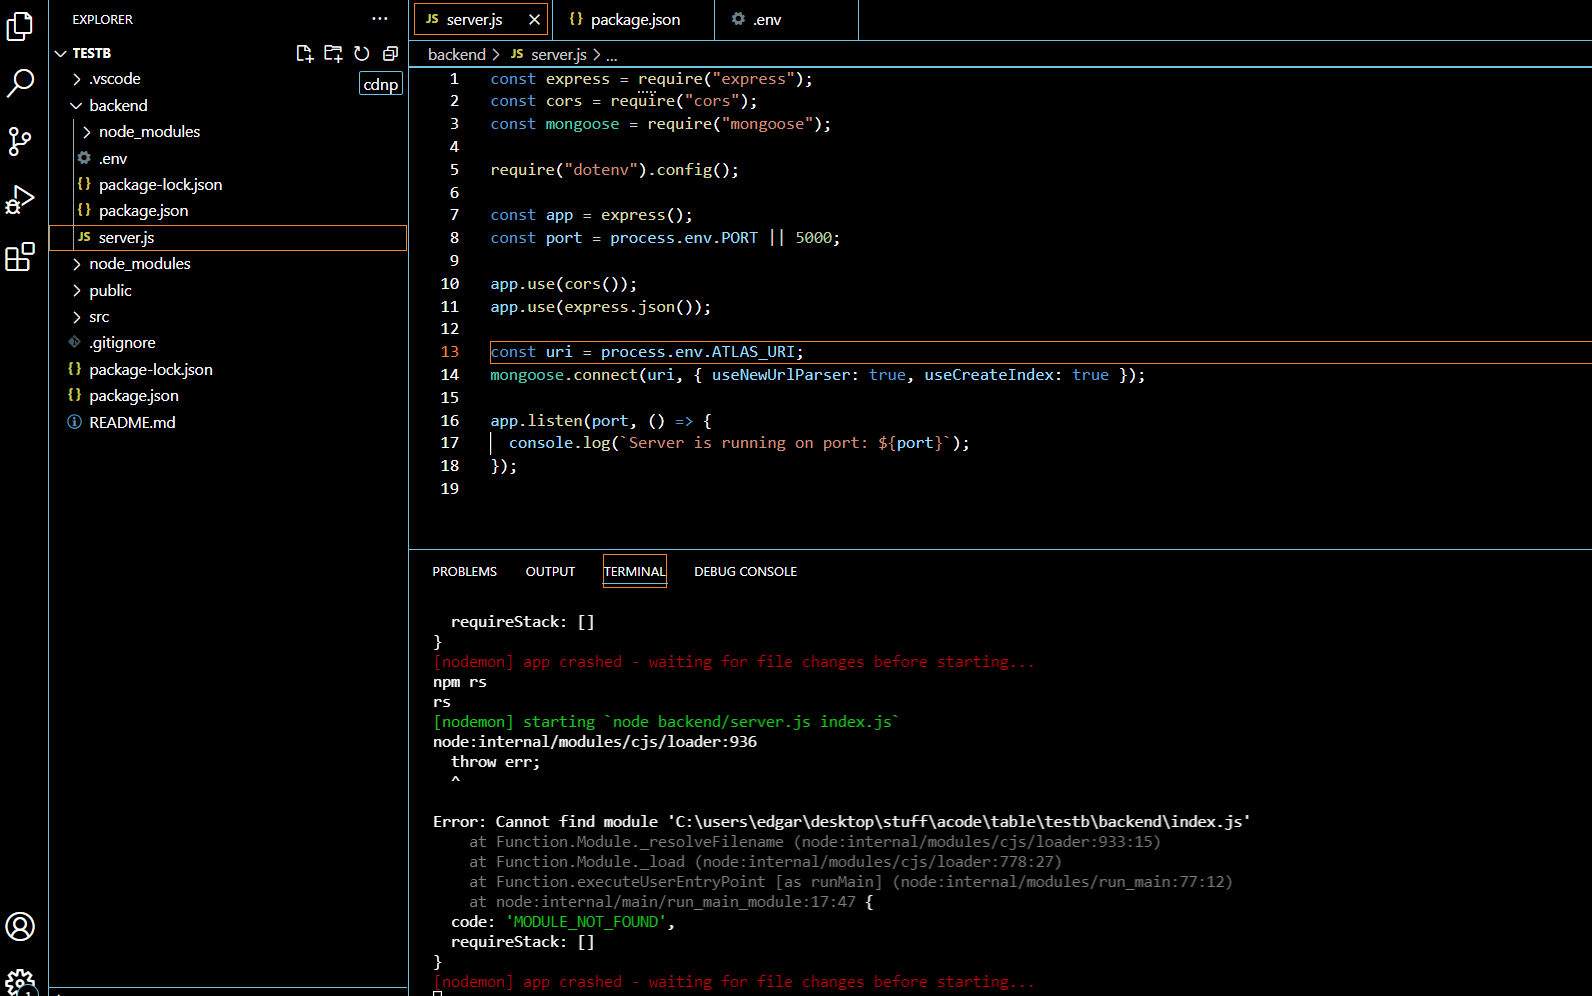Collapse all folders in Explorer
1592x996 pixels.
(x=390, y=53)
